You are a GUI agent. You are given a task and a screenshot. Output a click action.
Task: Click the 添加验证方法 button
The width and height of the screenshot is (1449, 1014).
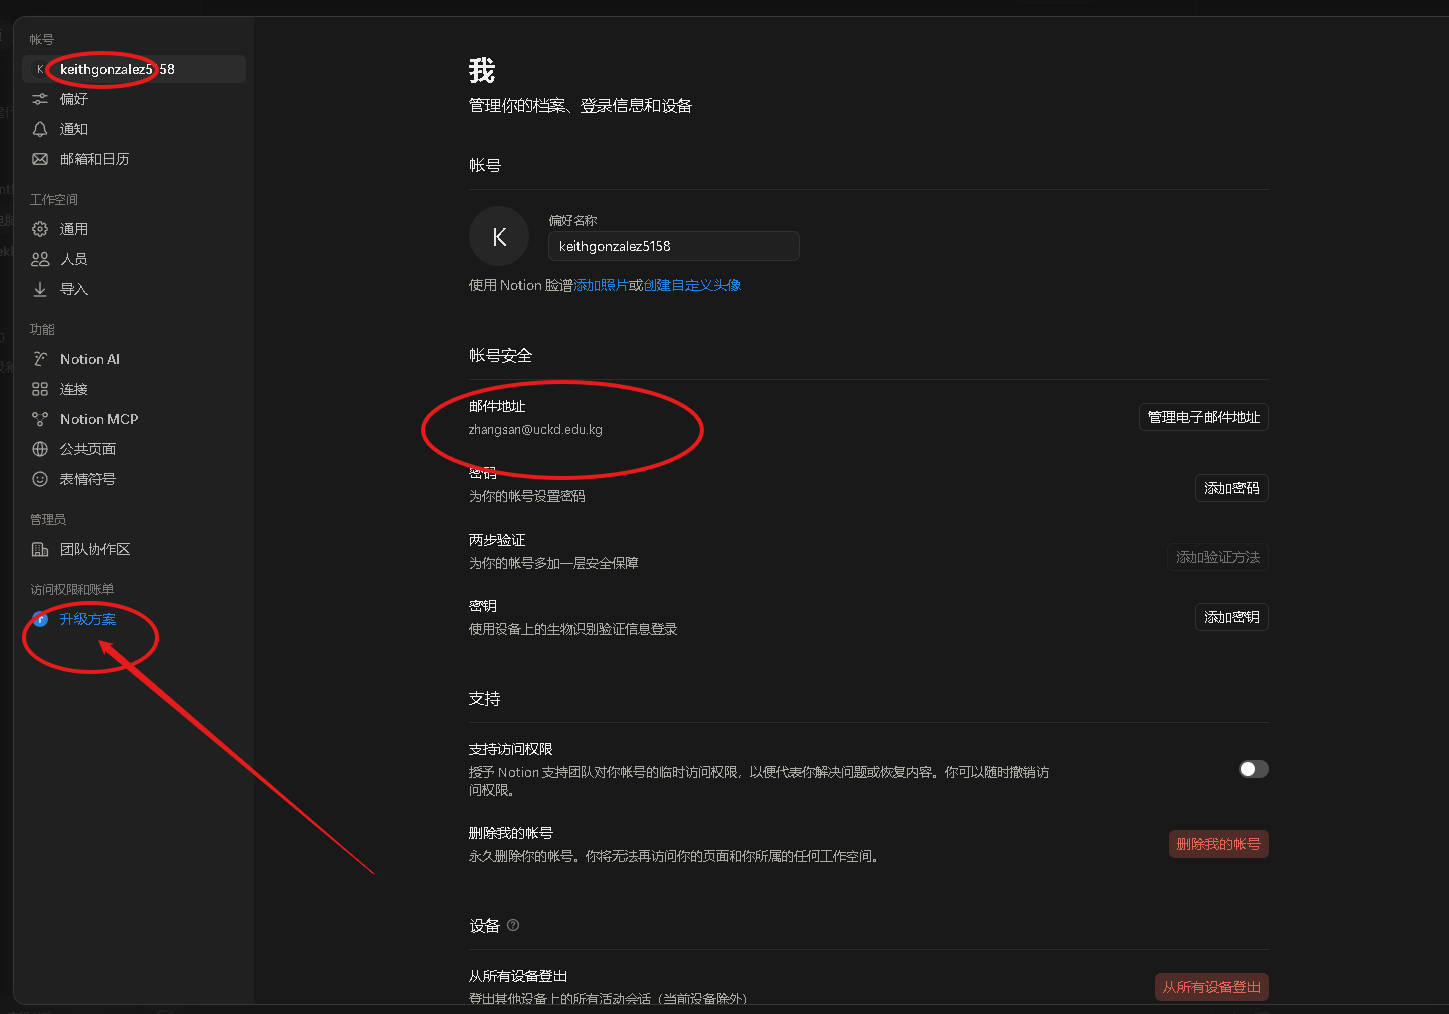pos(1218,557)
